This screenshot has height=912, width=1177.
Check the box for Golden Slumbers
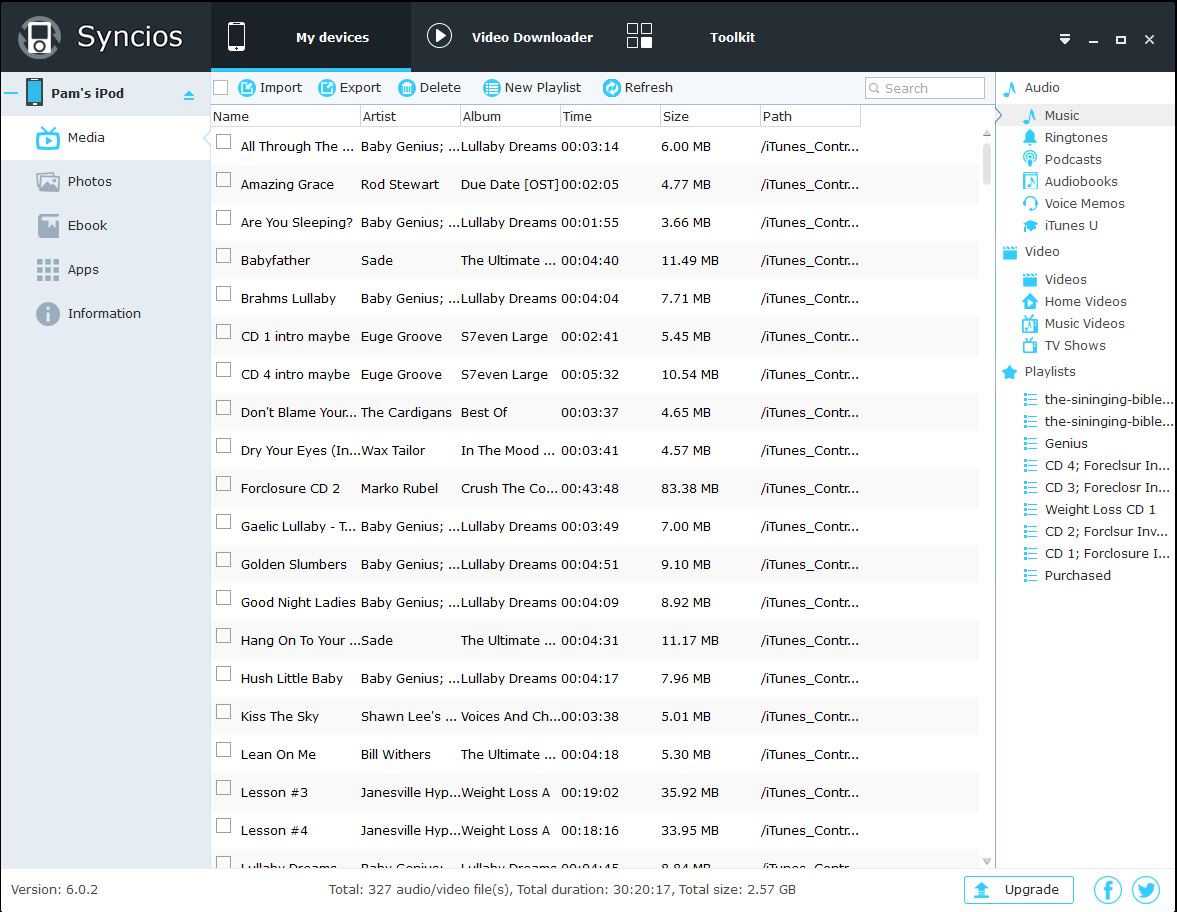pyautogui.click(x=224, y=559)
